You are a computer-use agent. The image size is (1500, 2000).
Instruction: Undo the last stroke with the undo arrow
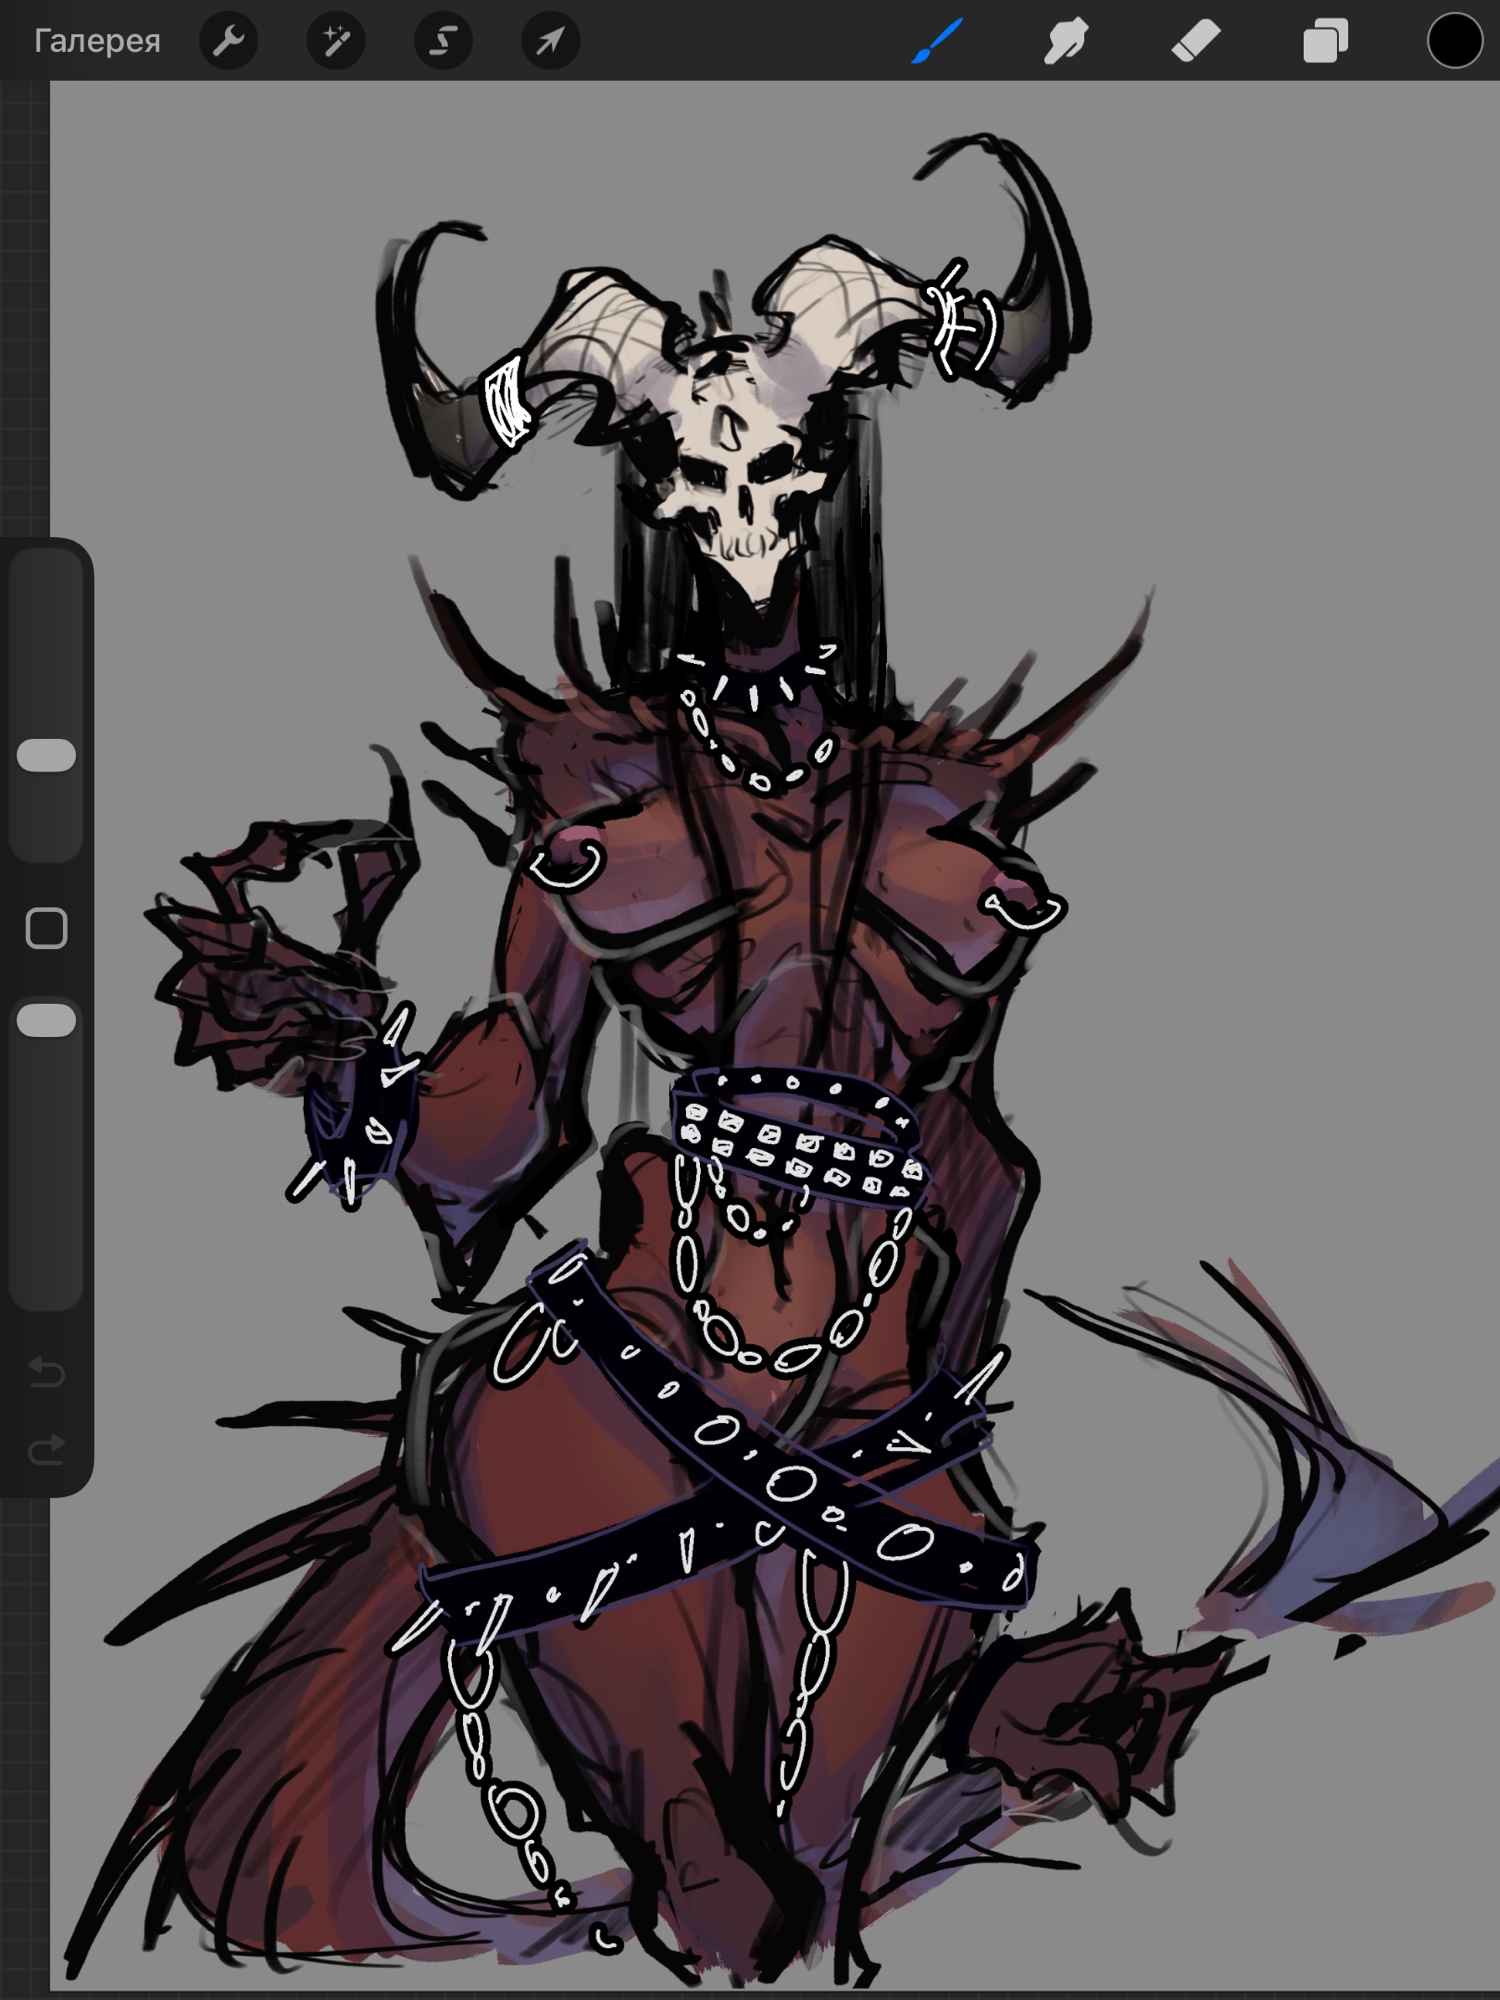pyautogui.click(x=47, y=1374)
